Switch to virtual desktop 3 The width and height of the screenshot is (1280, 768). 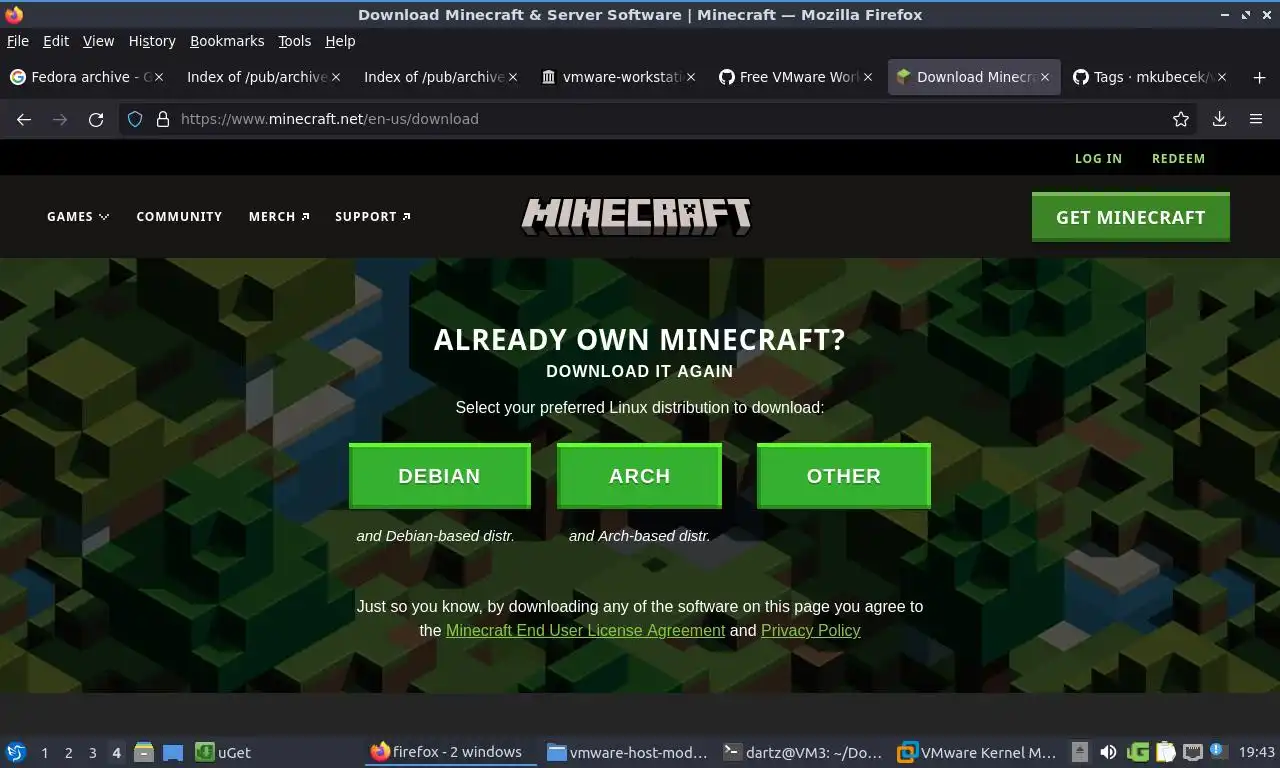(92, 752)
